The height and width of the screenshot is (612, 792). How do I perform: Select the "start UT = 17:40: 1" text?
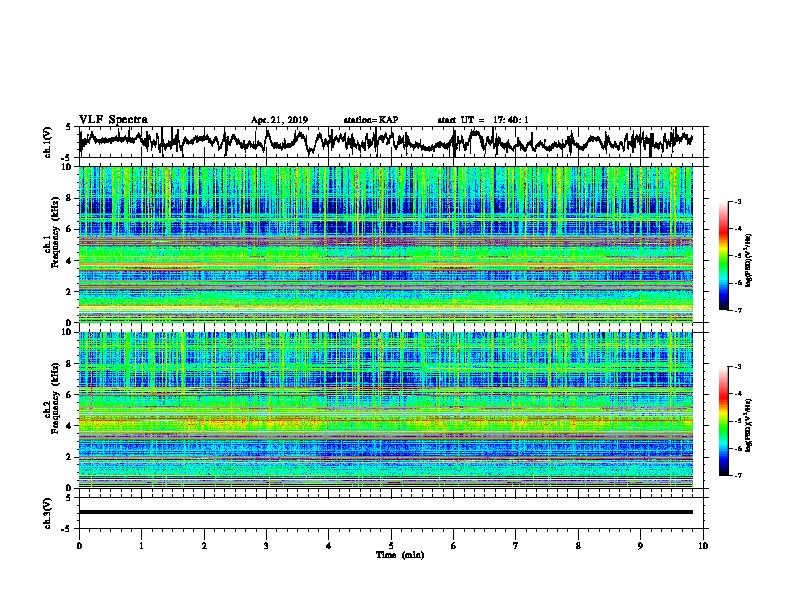(483, 120)
